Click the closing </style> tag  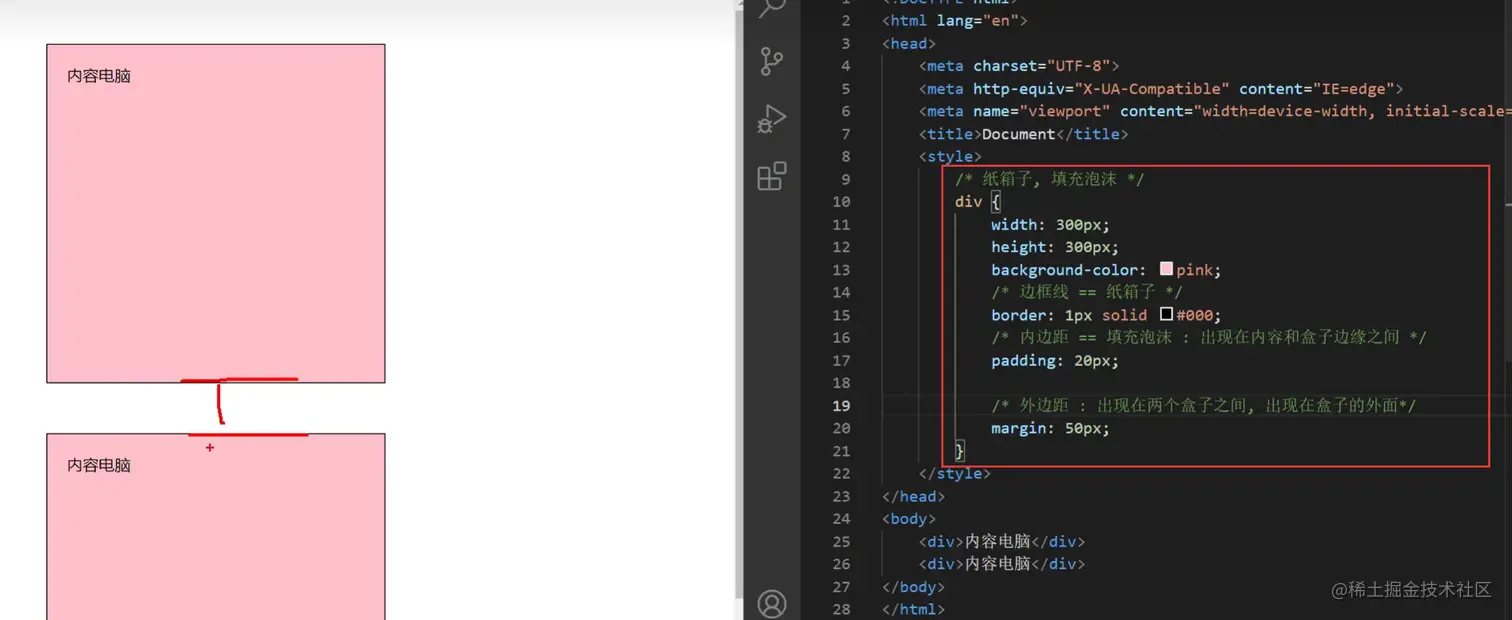pyautogui.click(x=955, y=473)
